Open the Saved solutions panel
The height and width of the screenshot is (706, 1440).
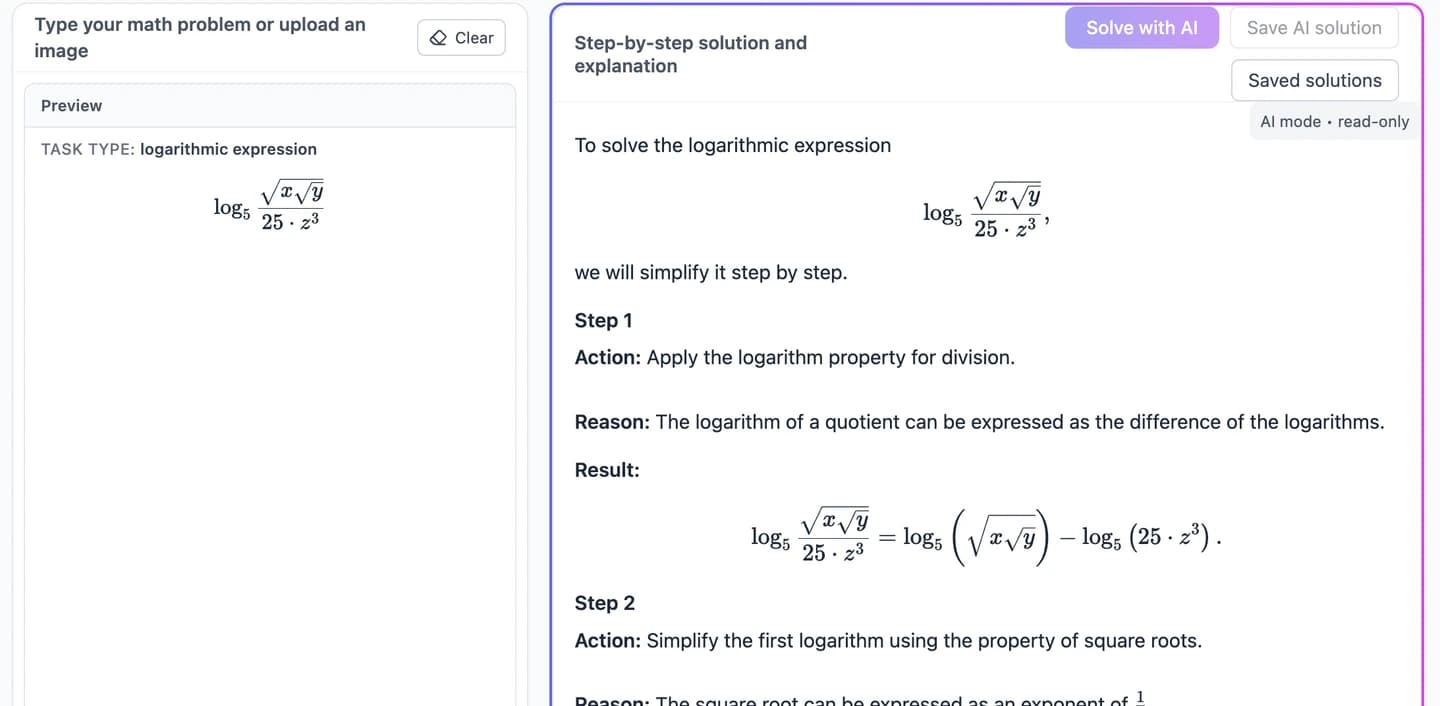pos(1314,80)
